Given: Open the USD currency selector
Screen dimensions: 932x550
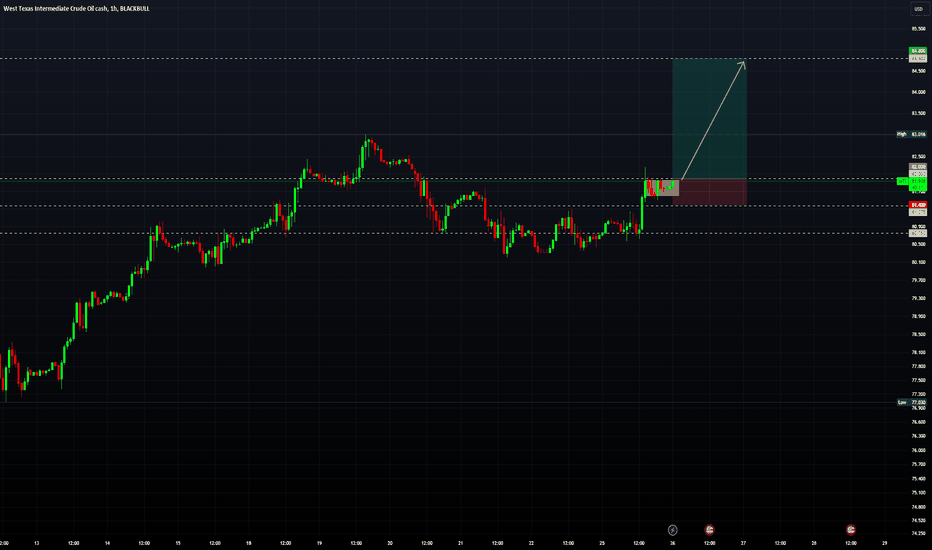Looking at the screenshot, I should [918, 9].
